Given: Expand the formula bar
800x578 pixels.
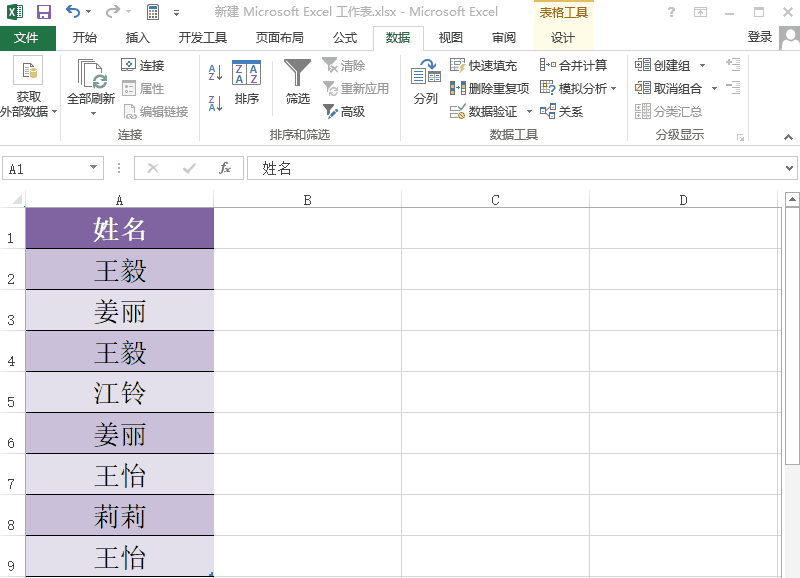Looking at the screenshot, I should point(789,168).
